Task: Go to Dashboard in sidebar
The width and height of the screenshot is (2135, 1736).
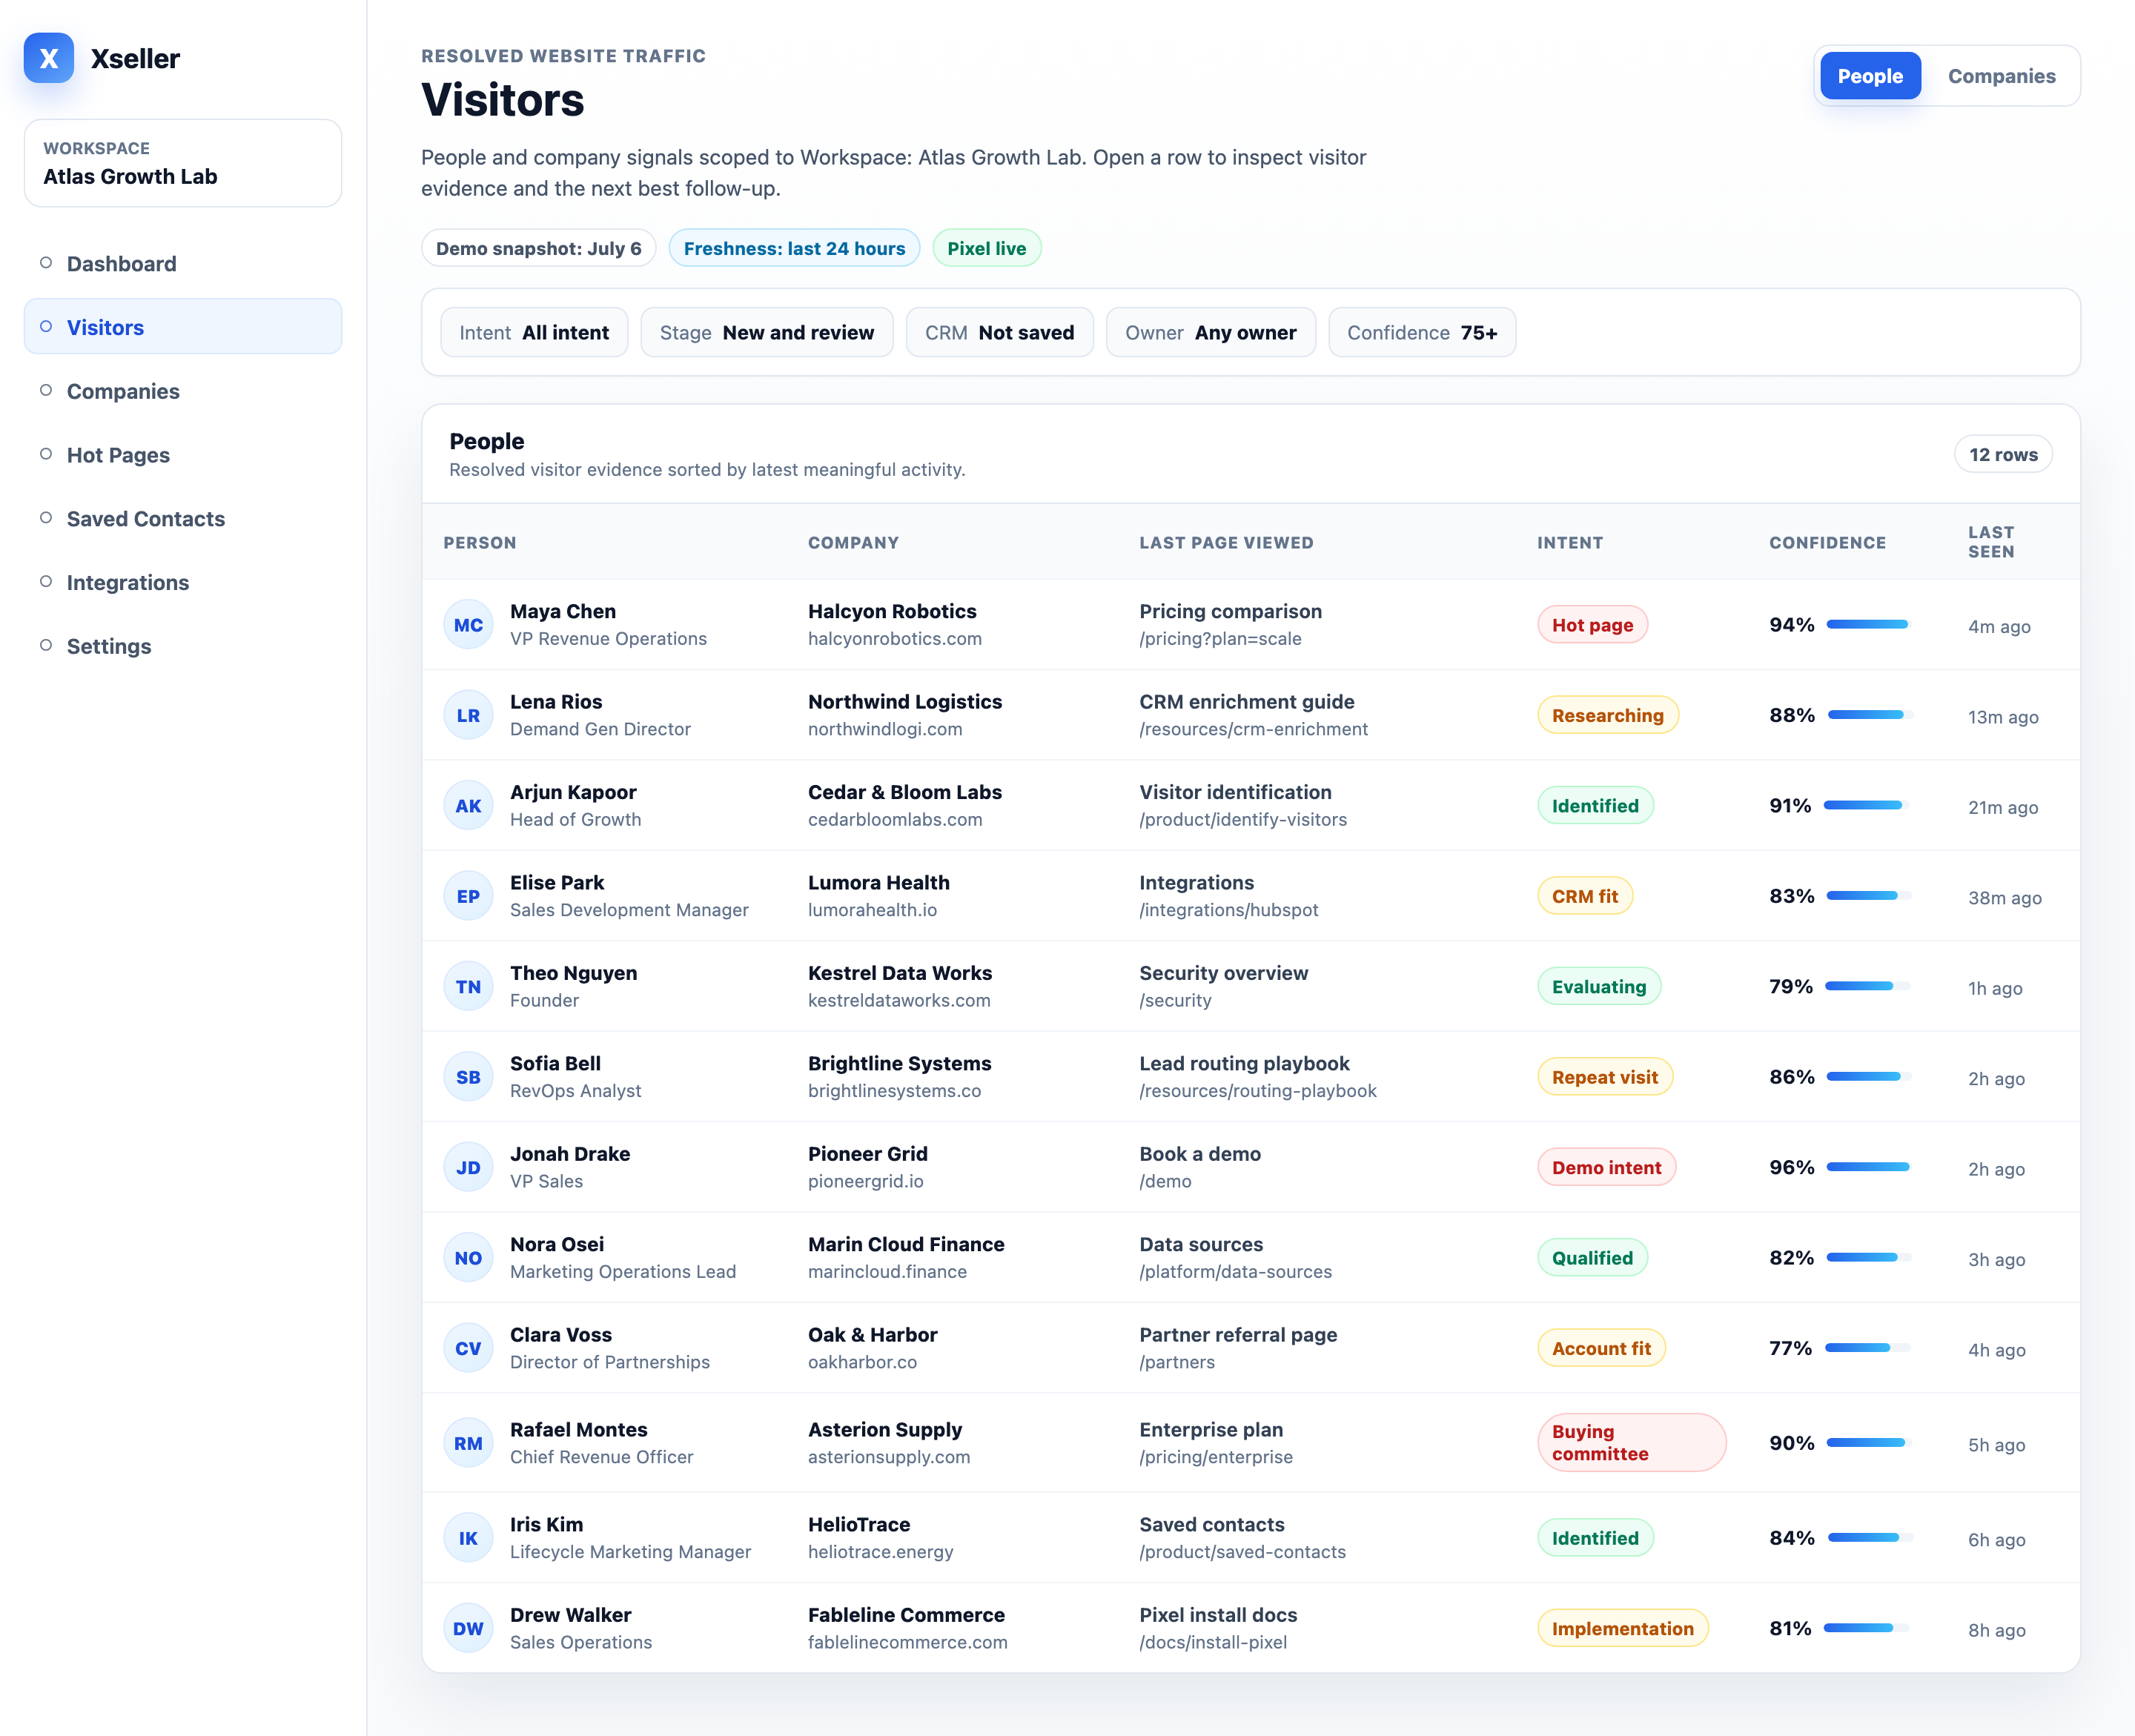Action: [x=183, y=263]
